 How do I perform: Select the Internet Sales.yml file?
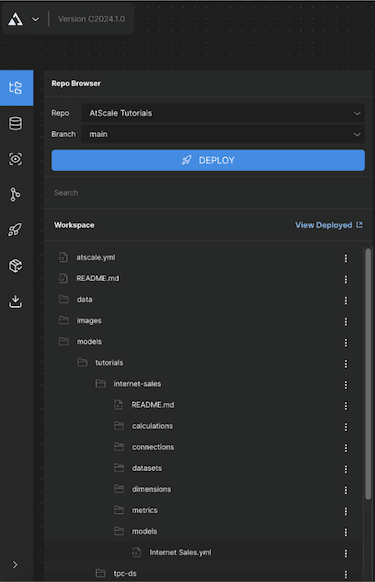point(180,552)
